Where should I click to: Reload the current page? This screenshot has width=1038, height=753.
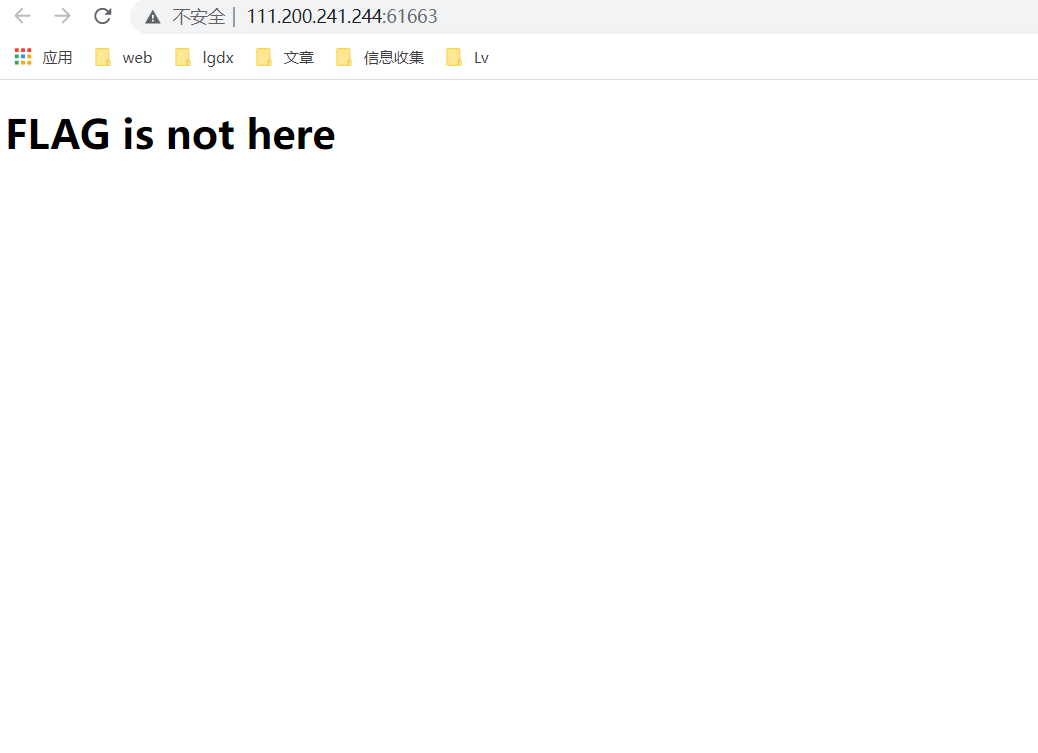coord(103,16)
